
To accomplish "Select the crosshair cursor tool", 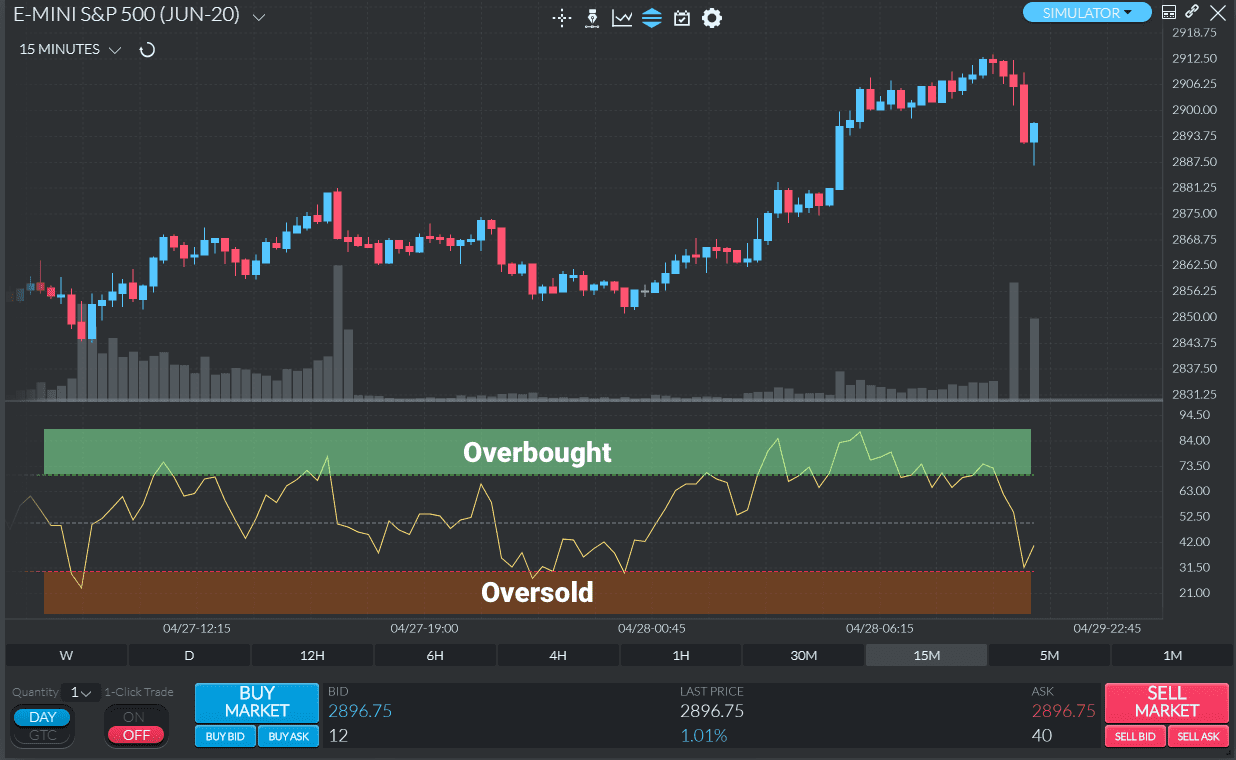I will pos(561,18).
